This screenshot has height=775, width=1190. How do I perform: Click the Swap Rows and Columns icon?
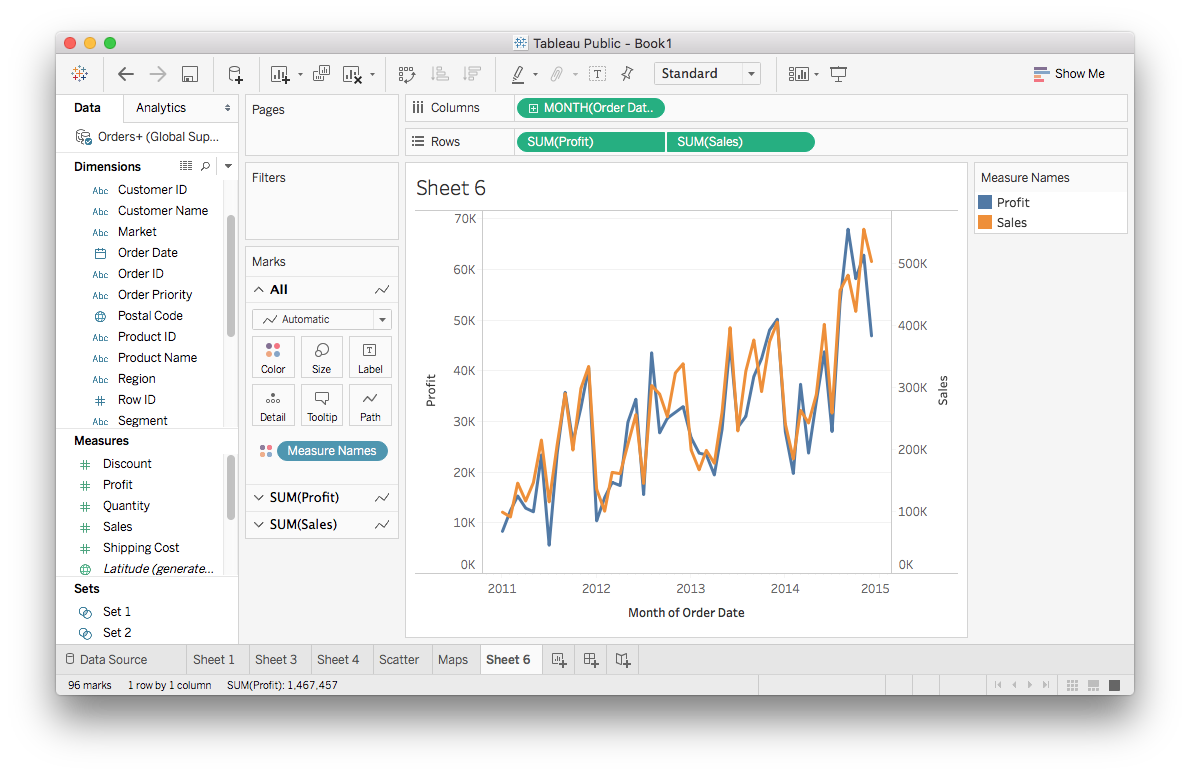click(407, 74)
